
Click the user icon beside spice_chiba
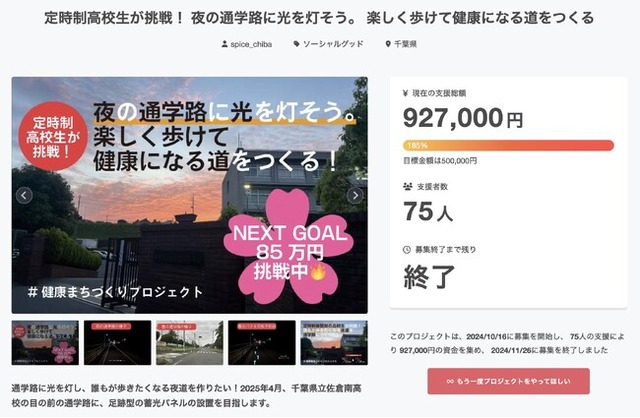(224, 45)
